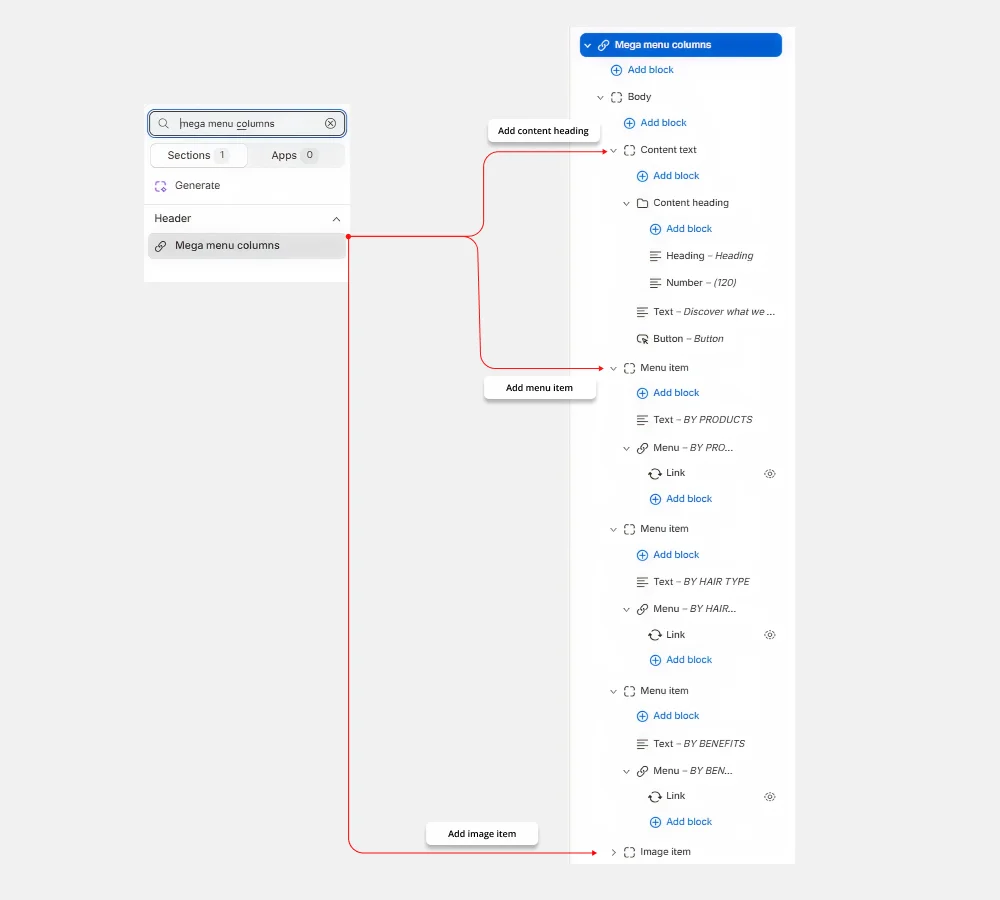Click inside the mega menu columns search field
Viewport: 1000px width, 900px height.
(x=247, y=124)
